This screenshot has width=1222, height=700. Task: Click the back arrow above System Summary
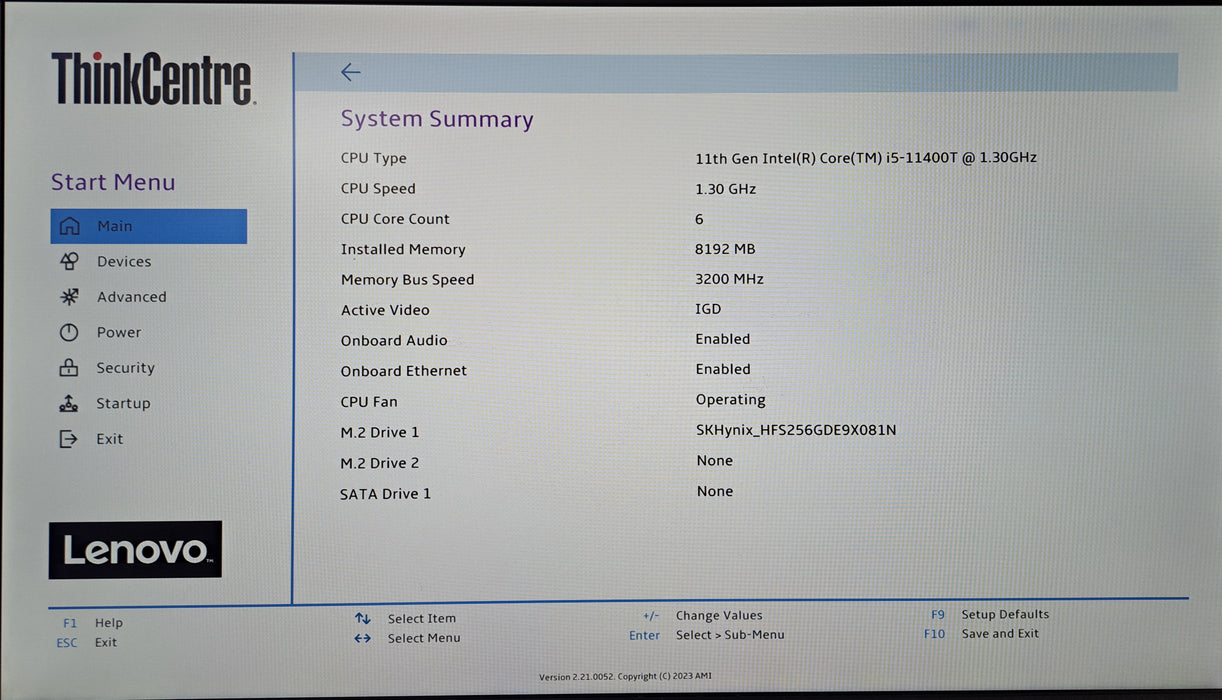[350, 72]
